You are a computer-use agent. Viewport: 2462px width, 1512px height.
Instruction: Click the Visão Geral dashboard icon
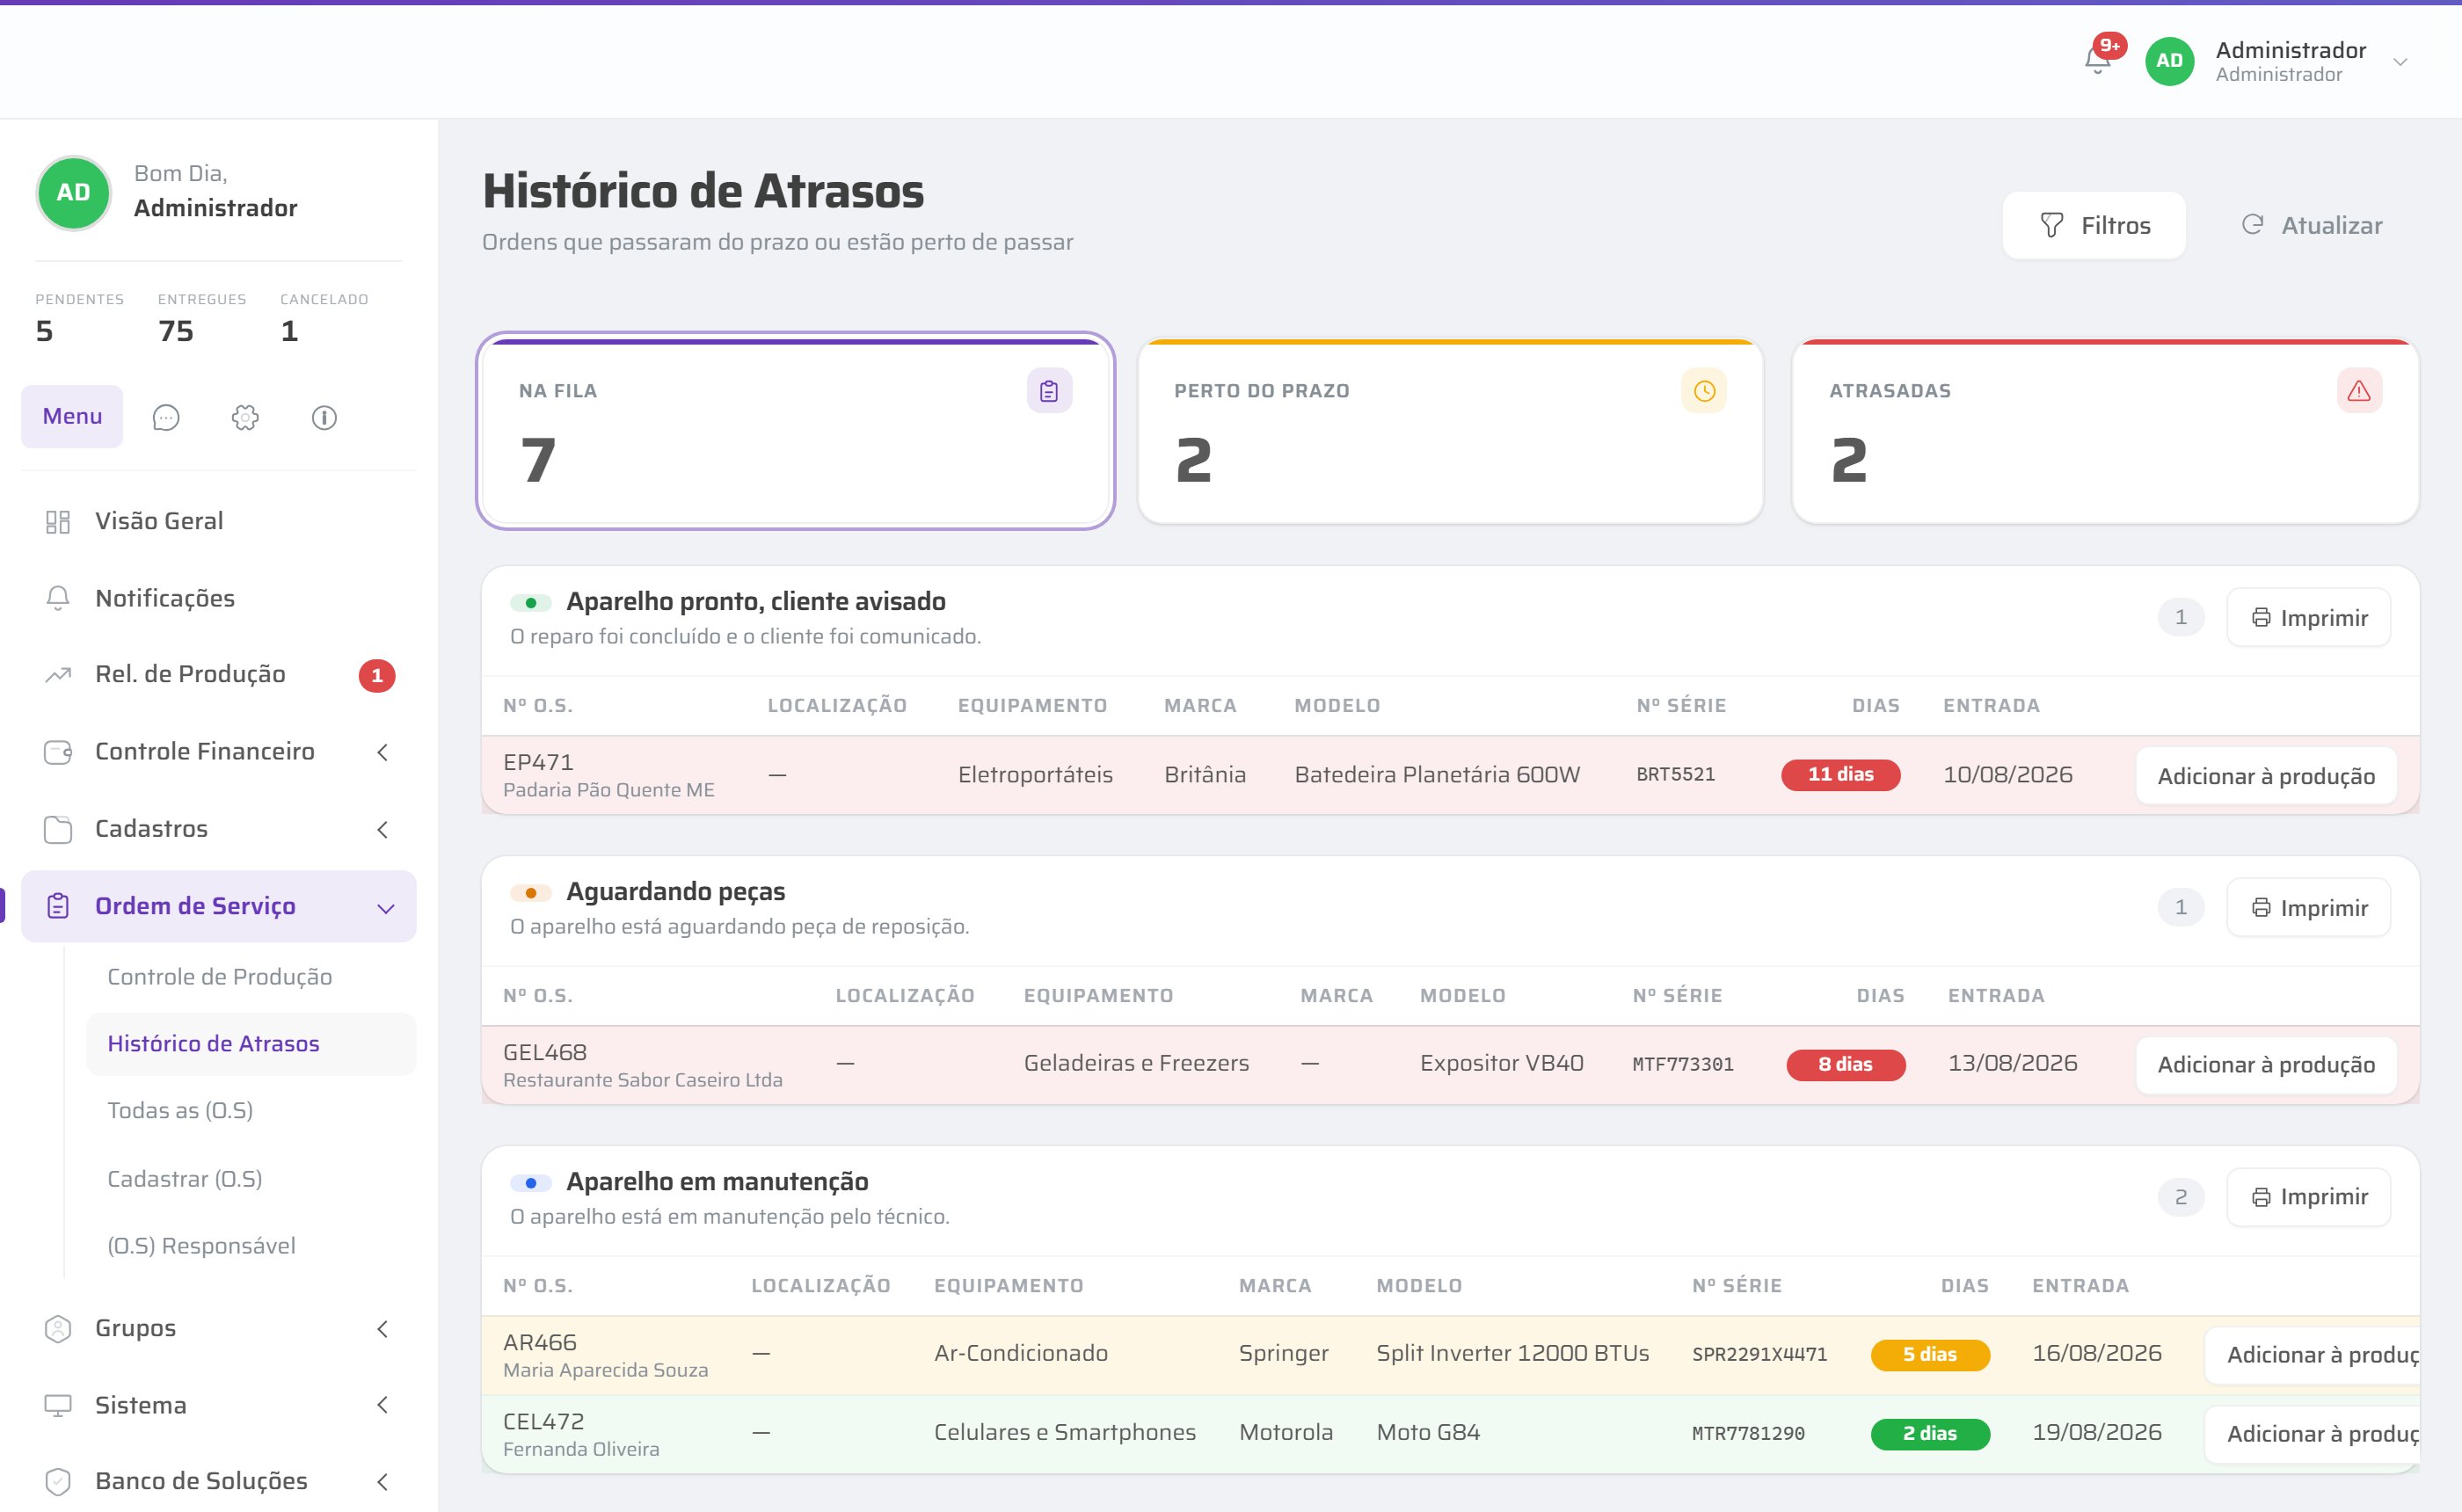tap(58, 522)
